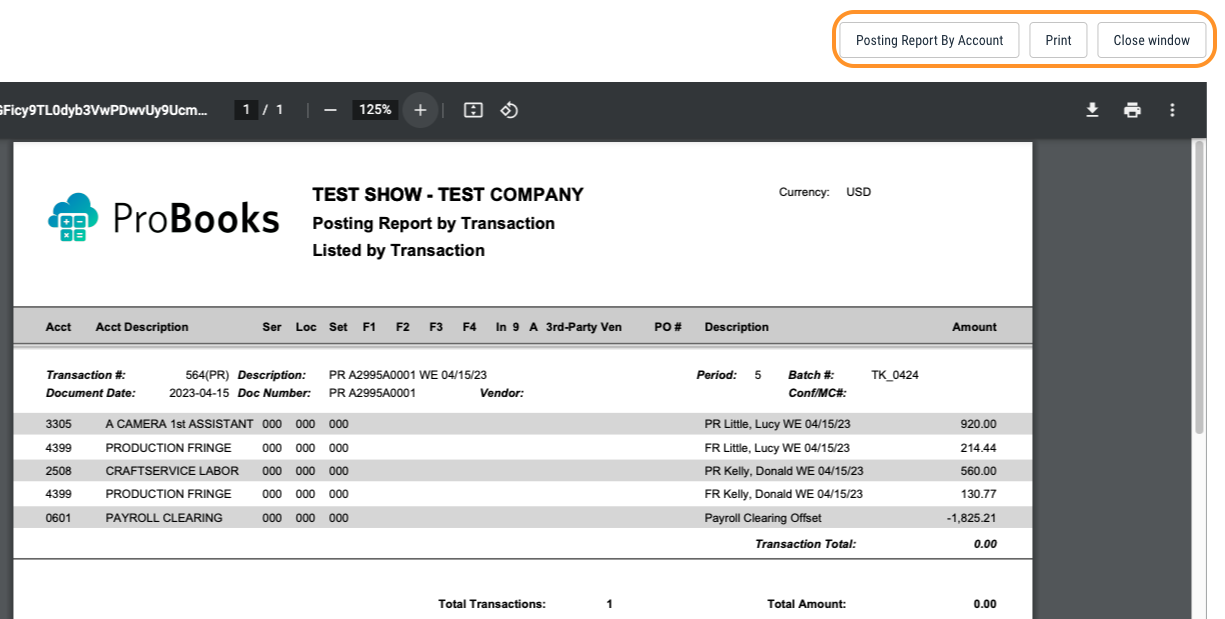Image resolution: width=1225 pixels, height=619 pixels.
Task: Select the current page number field
Action: pos(246,110)
